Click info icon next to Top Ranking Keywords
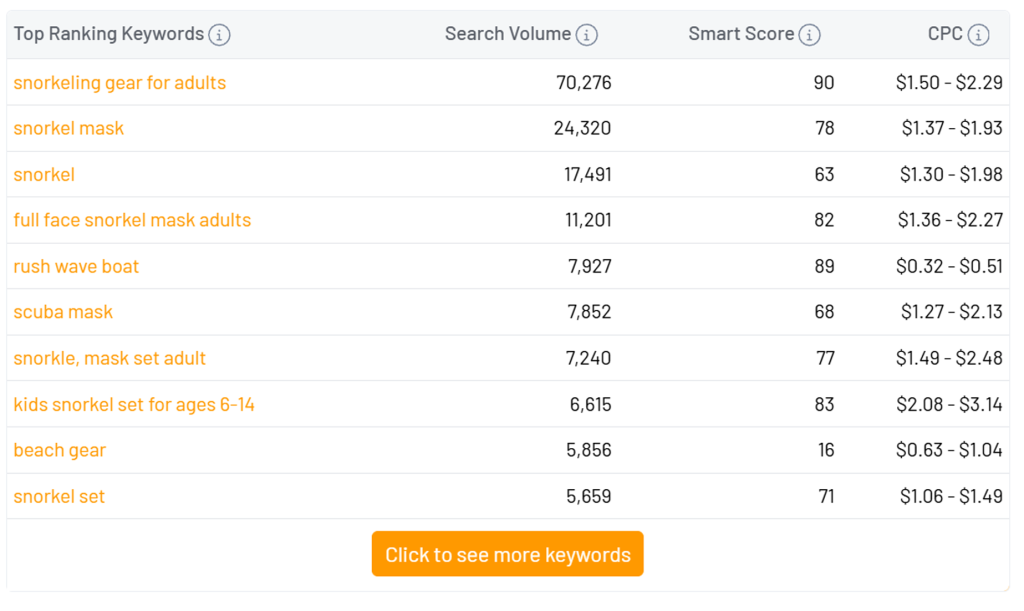This screenshot has height=611, width=1024. point(220,35)
